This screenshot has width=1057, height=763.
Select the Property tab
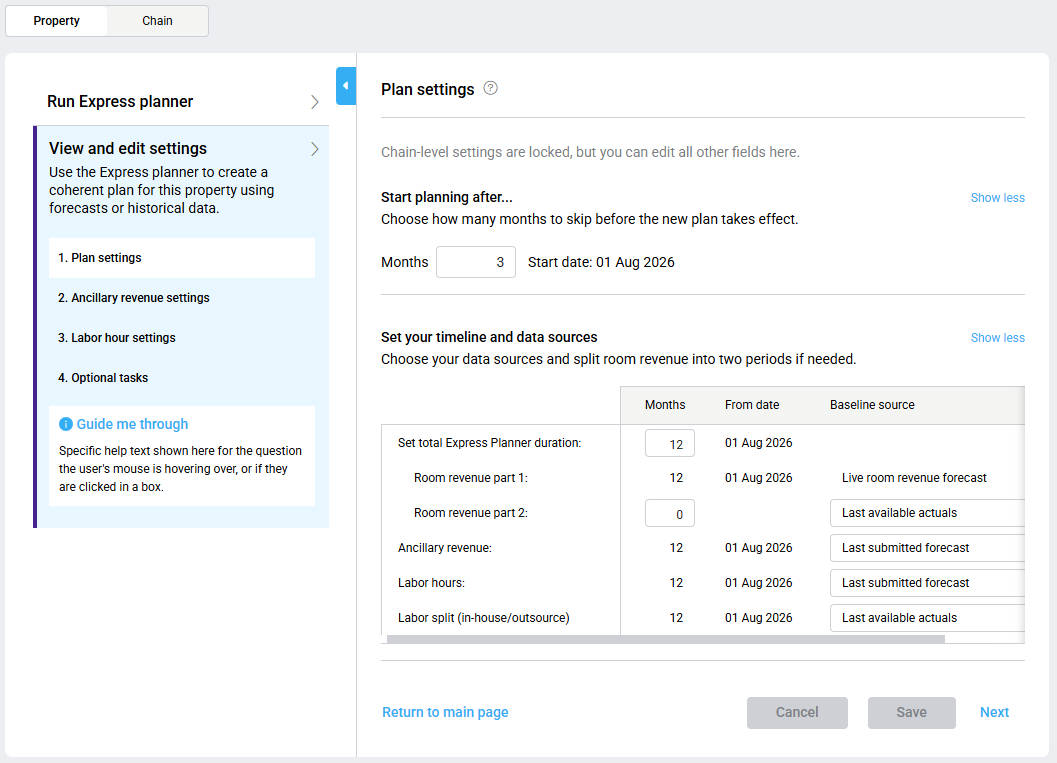point(57,21)
